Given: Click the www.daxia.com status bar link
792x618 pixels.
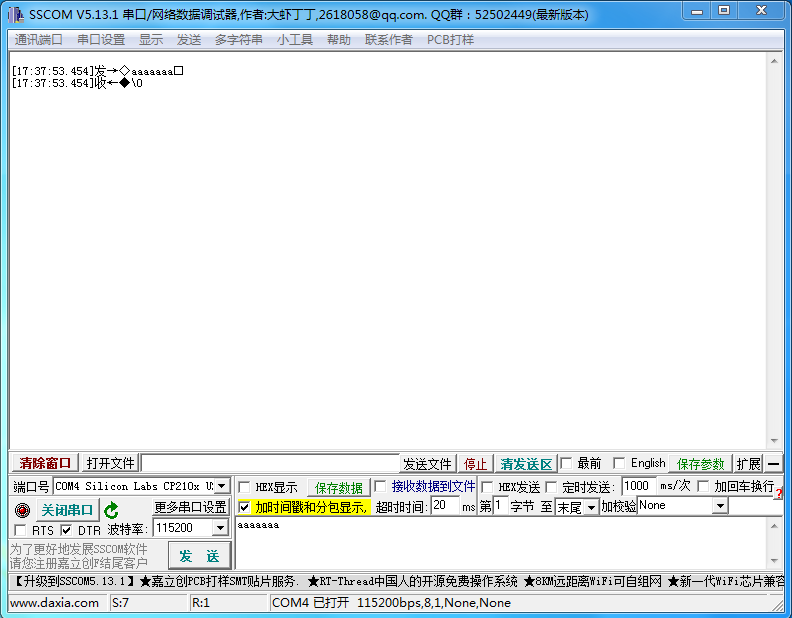Looking at the screenshot, I should click(54, 603).
